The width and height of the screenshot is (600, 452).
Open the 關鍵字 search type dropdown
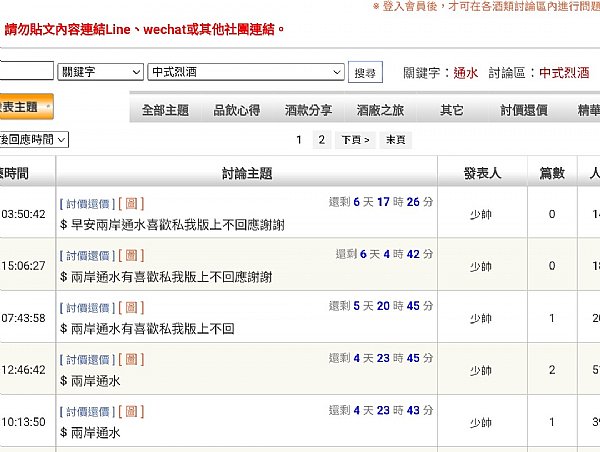click(100, 72)
